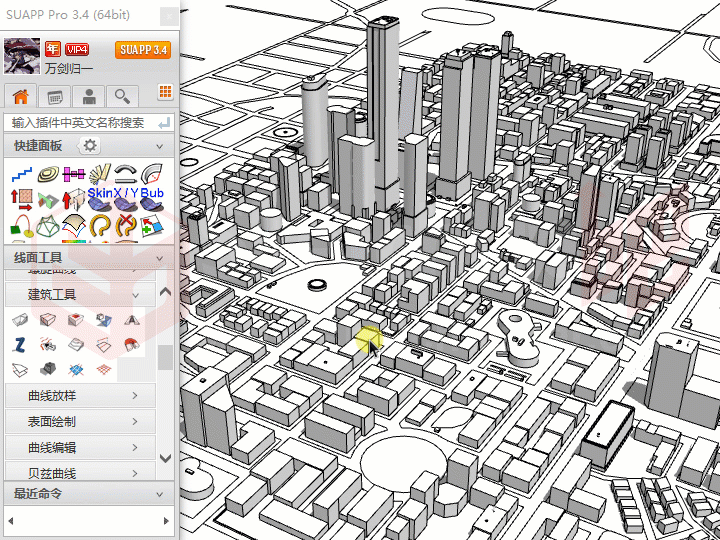Click the plugin name search input field
Screen dimensions: 720x540
click(78, 122)
